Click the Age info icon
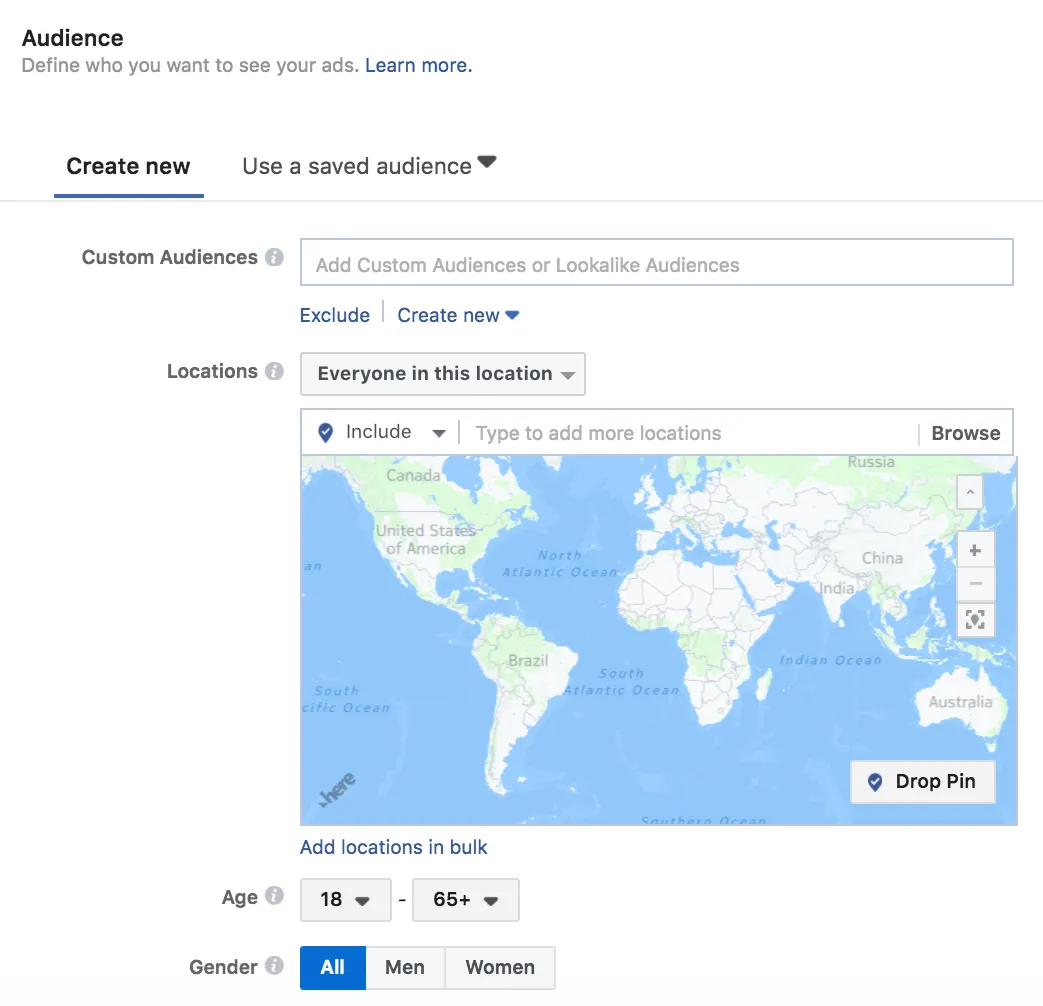1043x1006 pixels. coord(274,896)
